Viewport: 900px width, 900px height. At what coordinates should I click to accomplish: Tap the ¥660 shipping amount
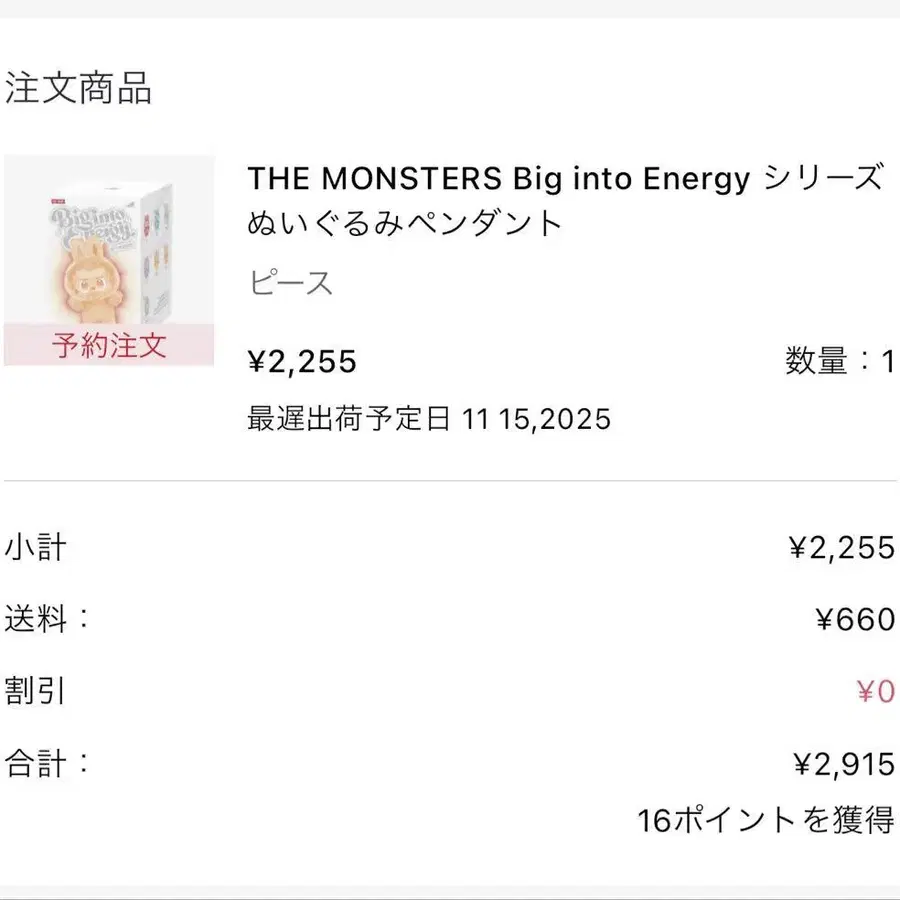click(x=855, y=620)
